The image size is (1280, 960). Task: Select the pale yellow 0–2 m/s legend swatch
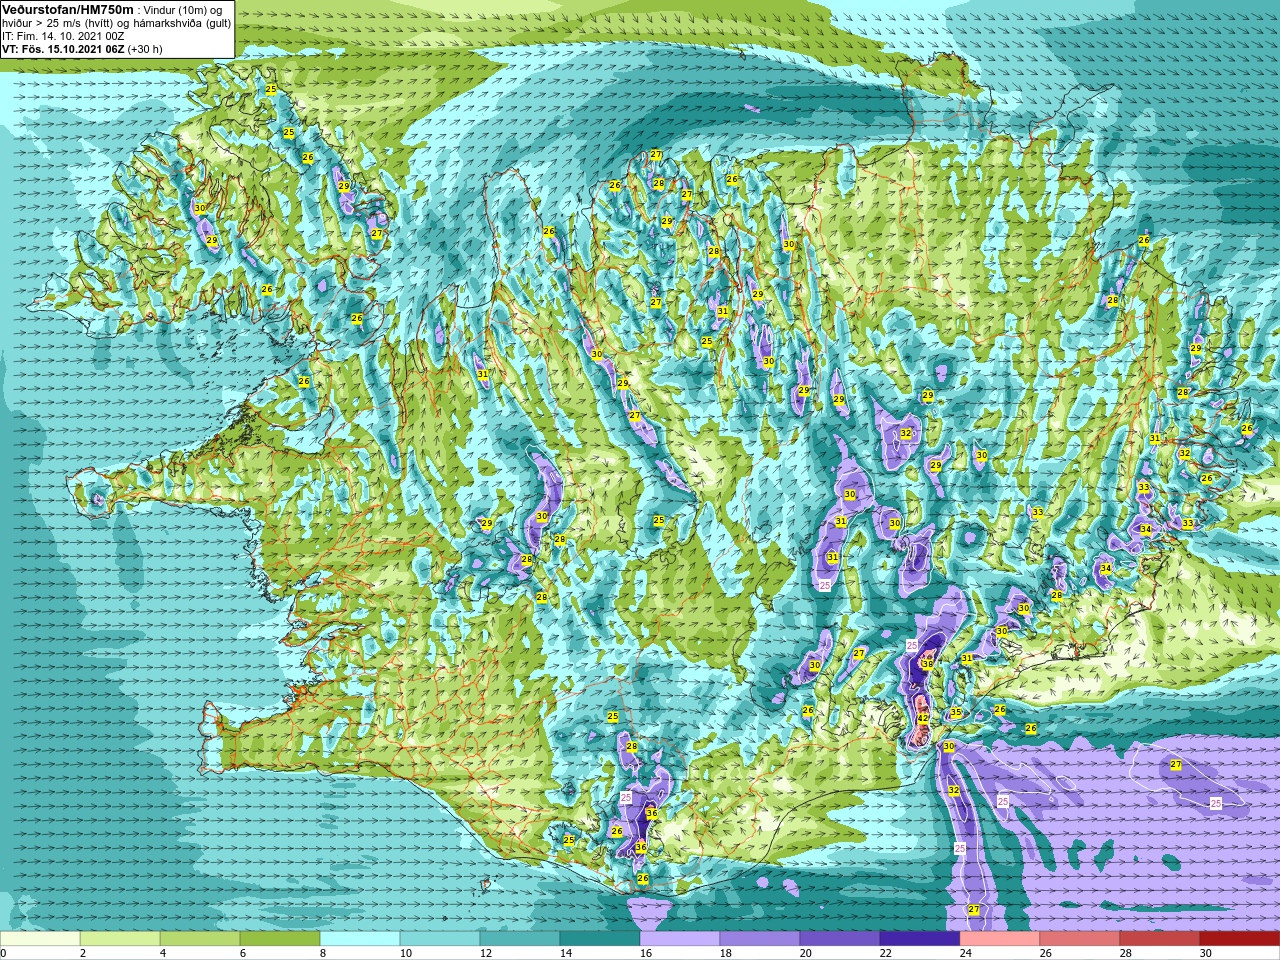pos(40,939)
